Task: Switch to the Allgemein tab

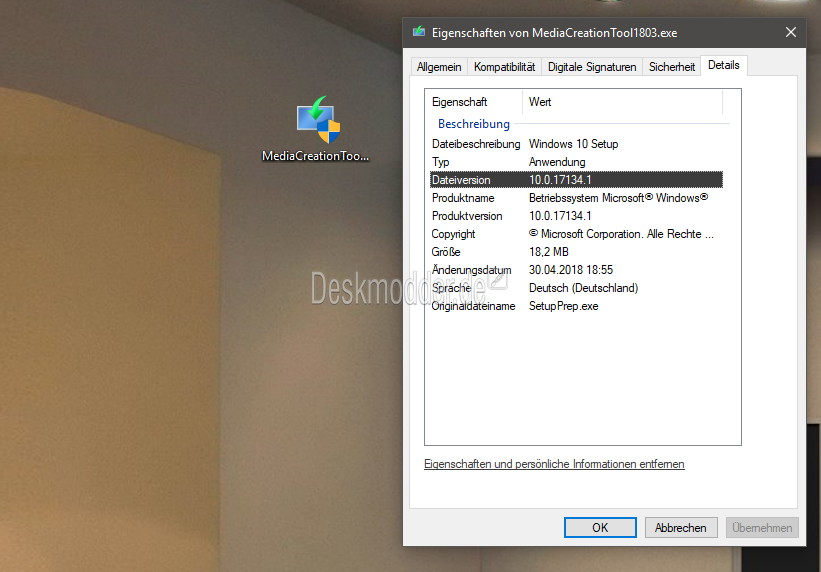Action: pos(439,67)
